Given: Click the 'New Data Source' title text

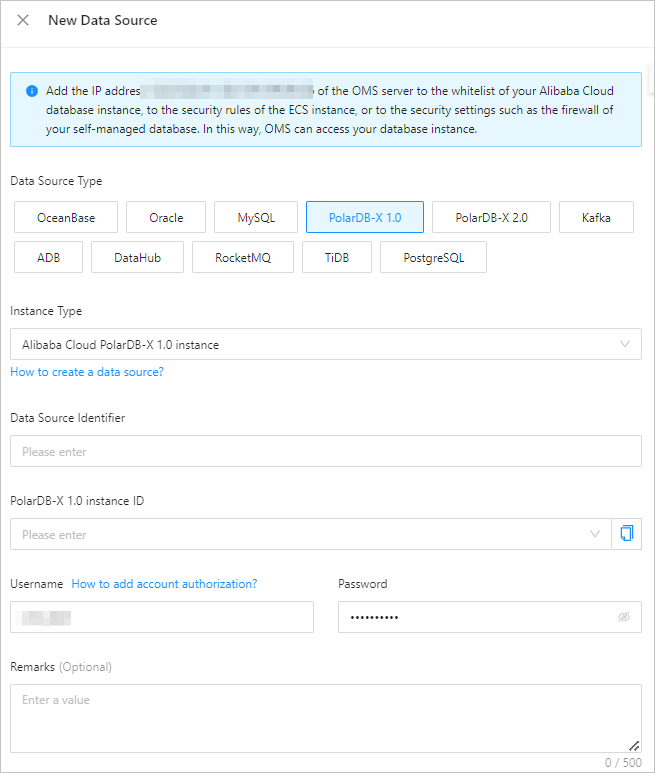Looking at the screenshot, I should (x=103, y=20).
